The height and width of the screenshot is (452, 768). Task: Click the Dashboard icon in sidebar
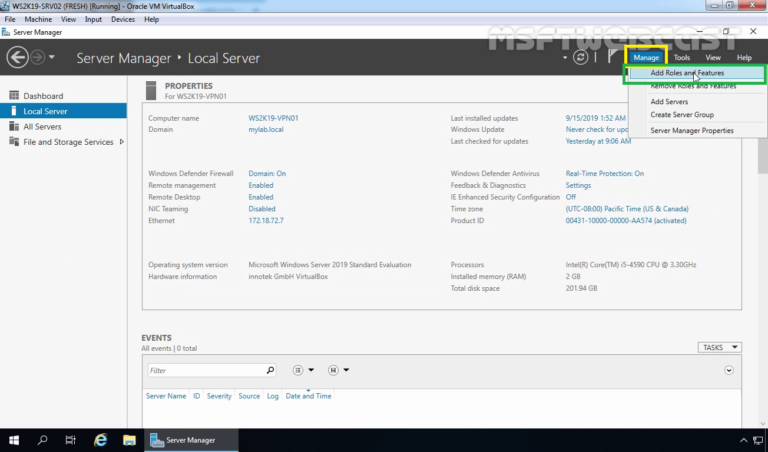(14, 95)
